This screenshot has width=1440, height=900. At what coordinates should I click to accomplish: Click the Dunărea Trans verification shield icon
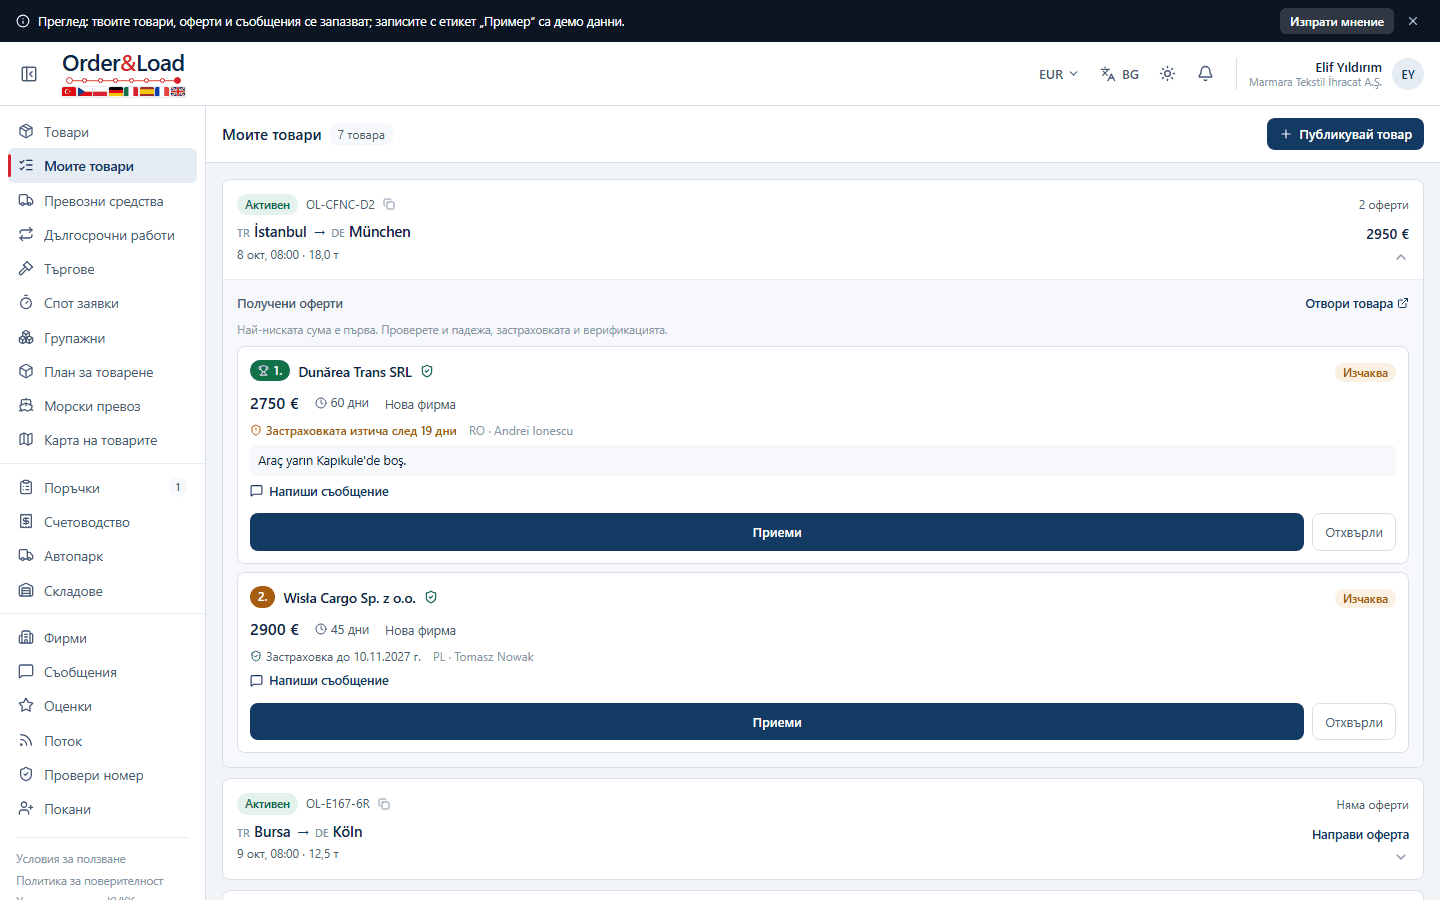tap(427, 371)
